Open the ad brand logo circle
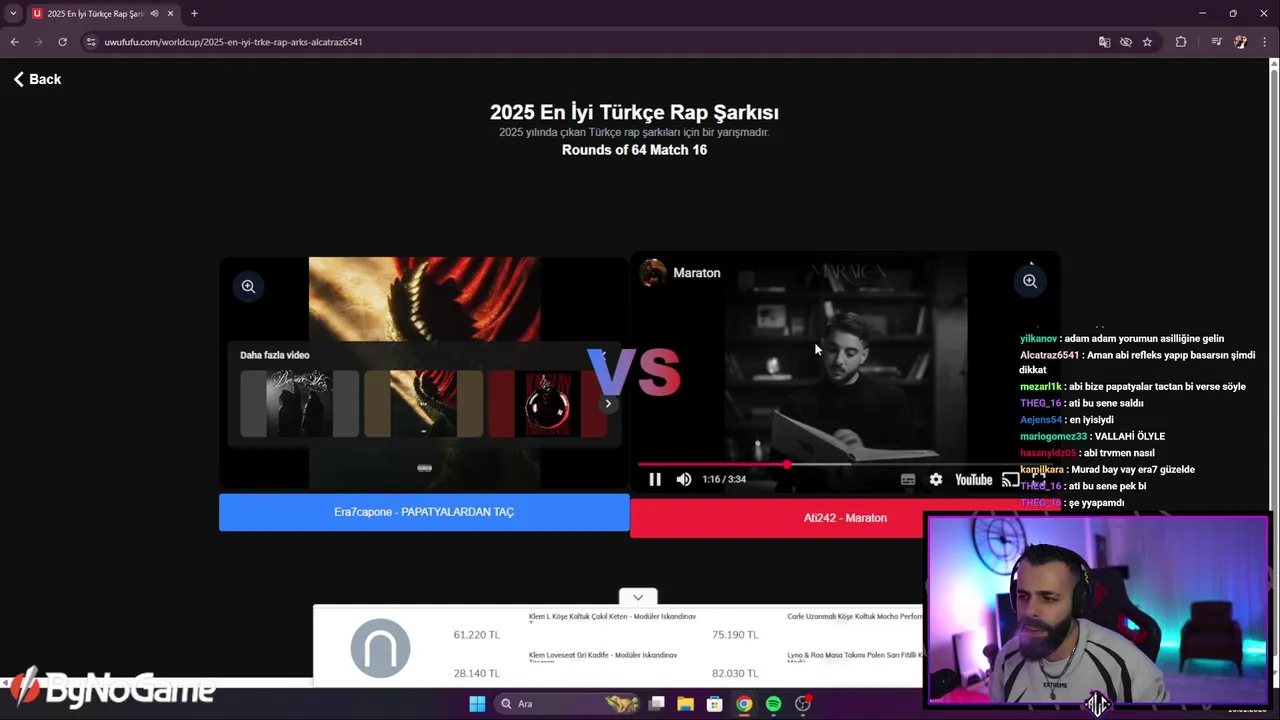Viewport: 1280px width, 720px height. pyautogui.click(x=381, y=648)
